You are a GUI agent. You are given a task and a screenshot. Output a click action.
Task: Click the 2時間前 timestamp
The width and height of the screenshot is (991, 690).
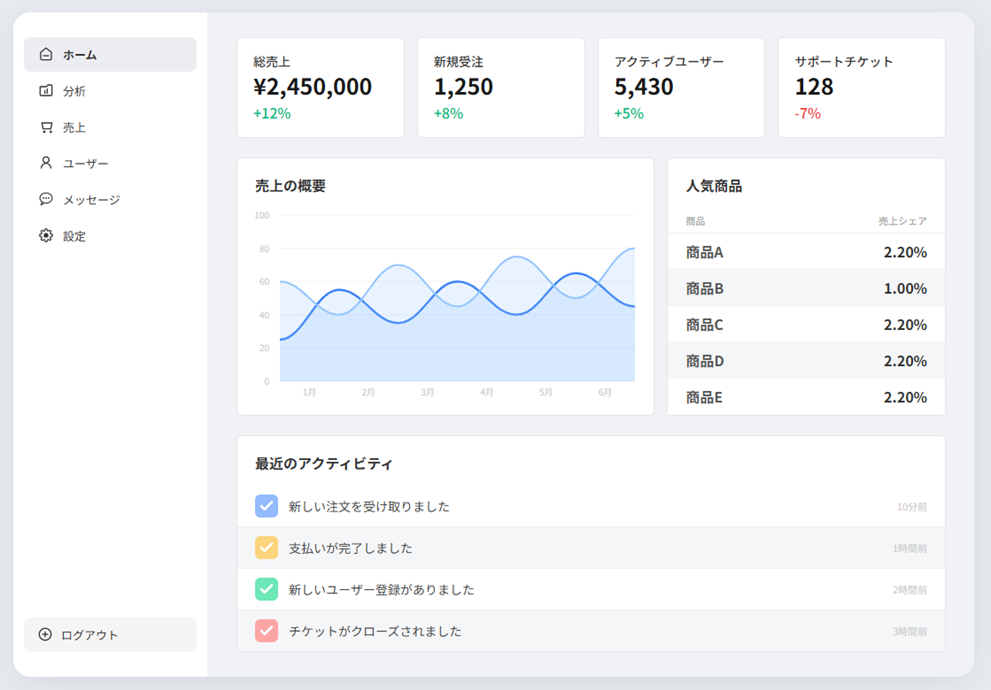tap(910, 590)
